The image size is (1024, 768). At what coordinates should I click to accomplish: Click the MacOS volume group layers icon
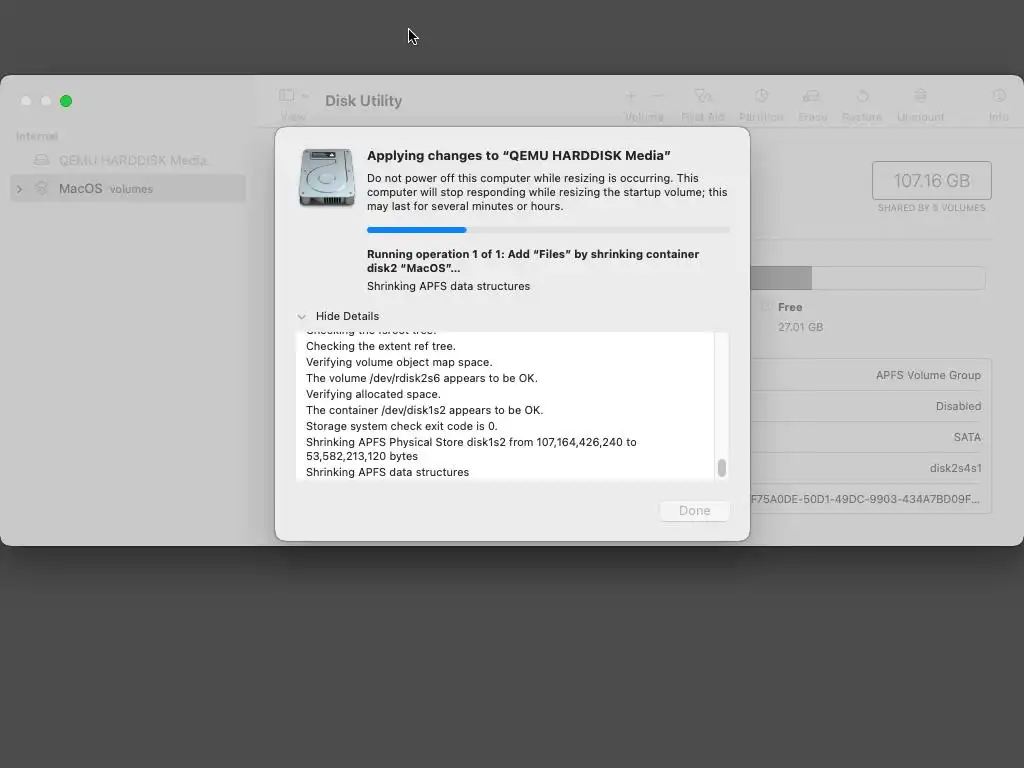[41, 188]
